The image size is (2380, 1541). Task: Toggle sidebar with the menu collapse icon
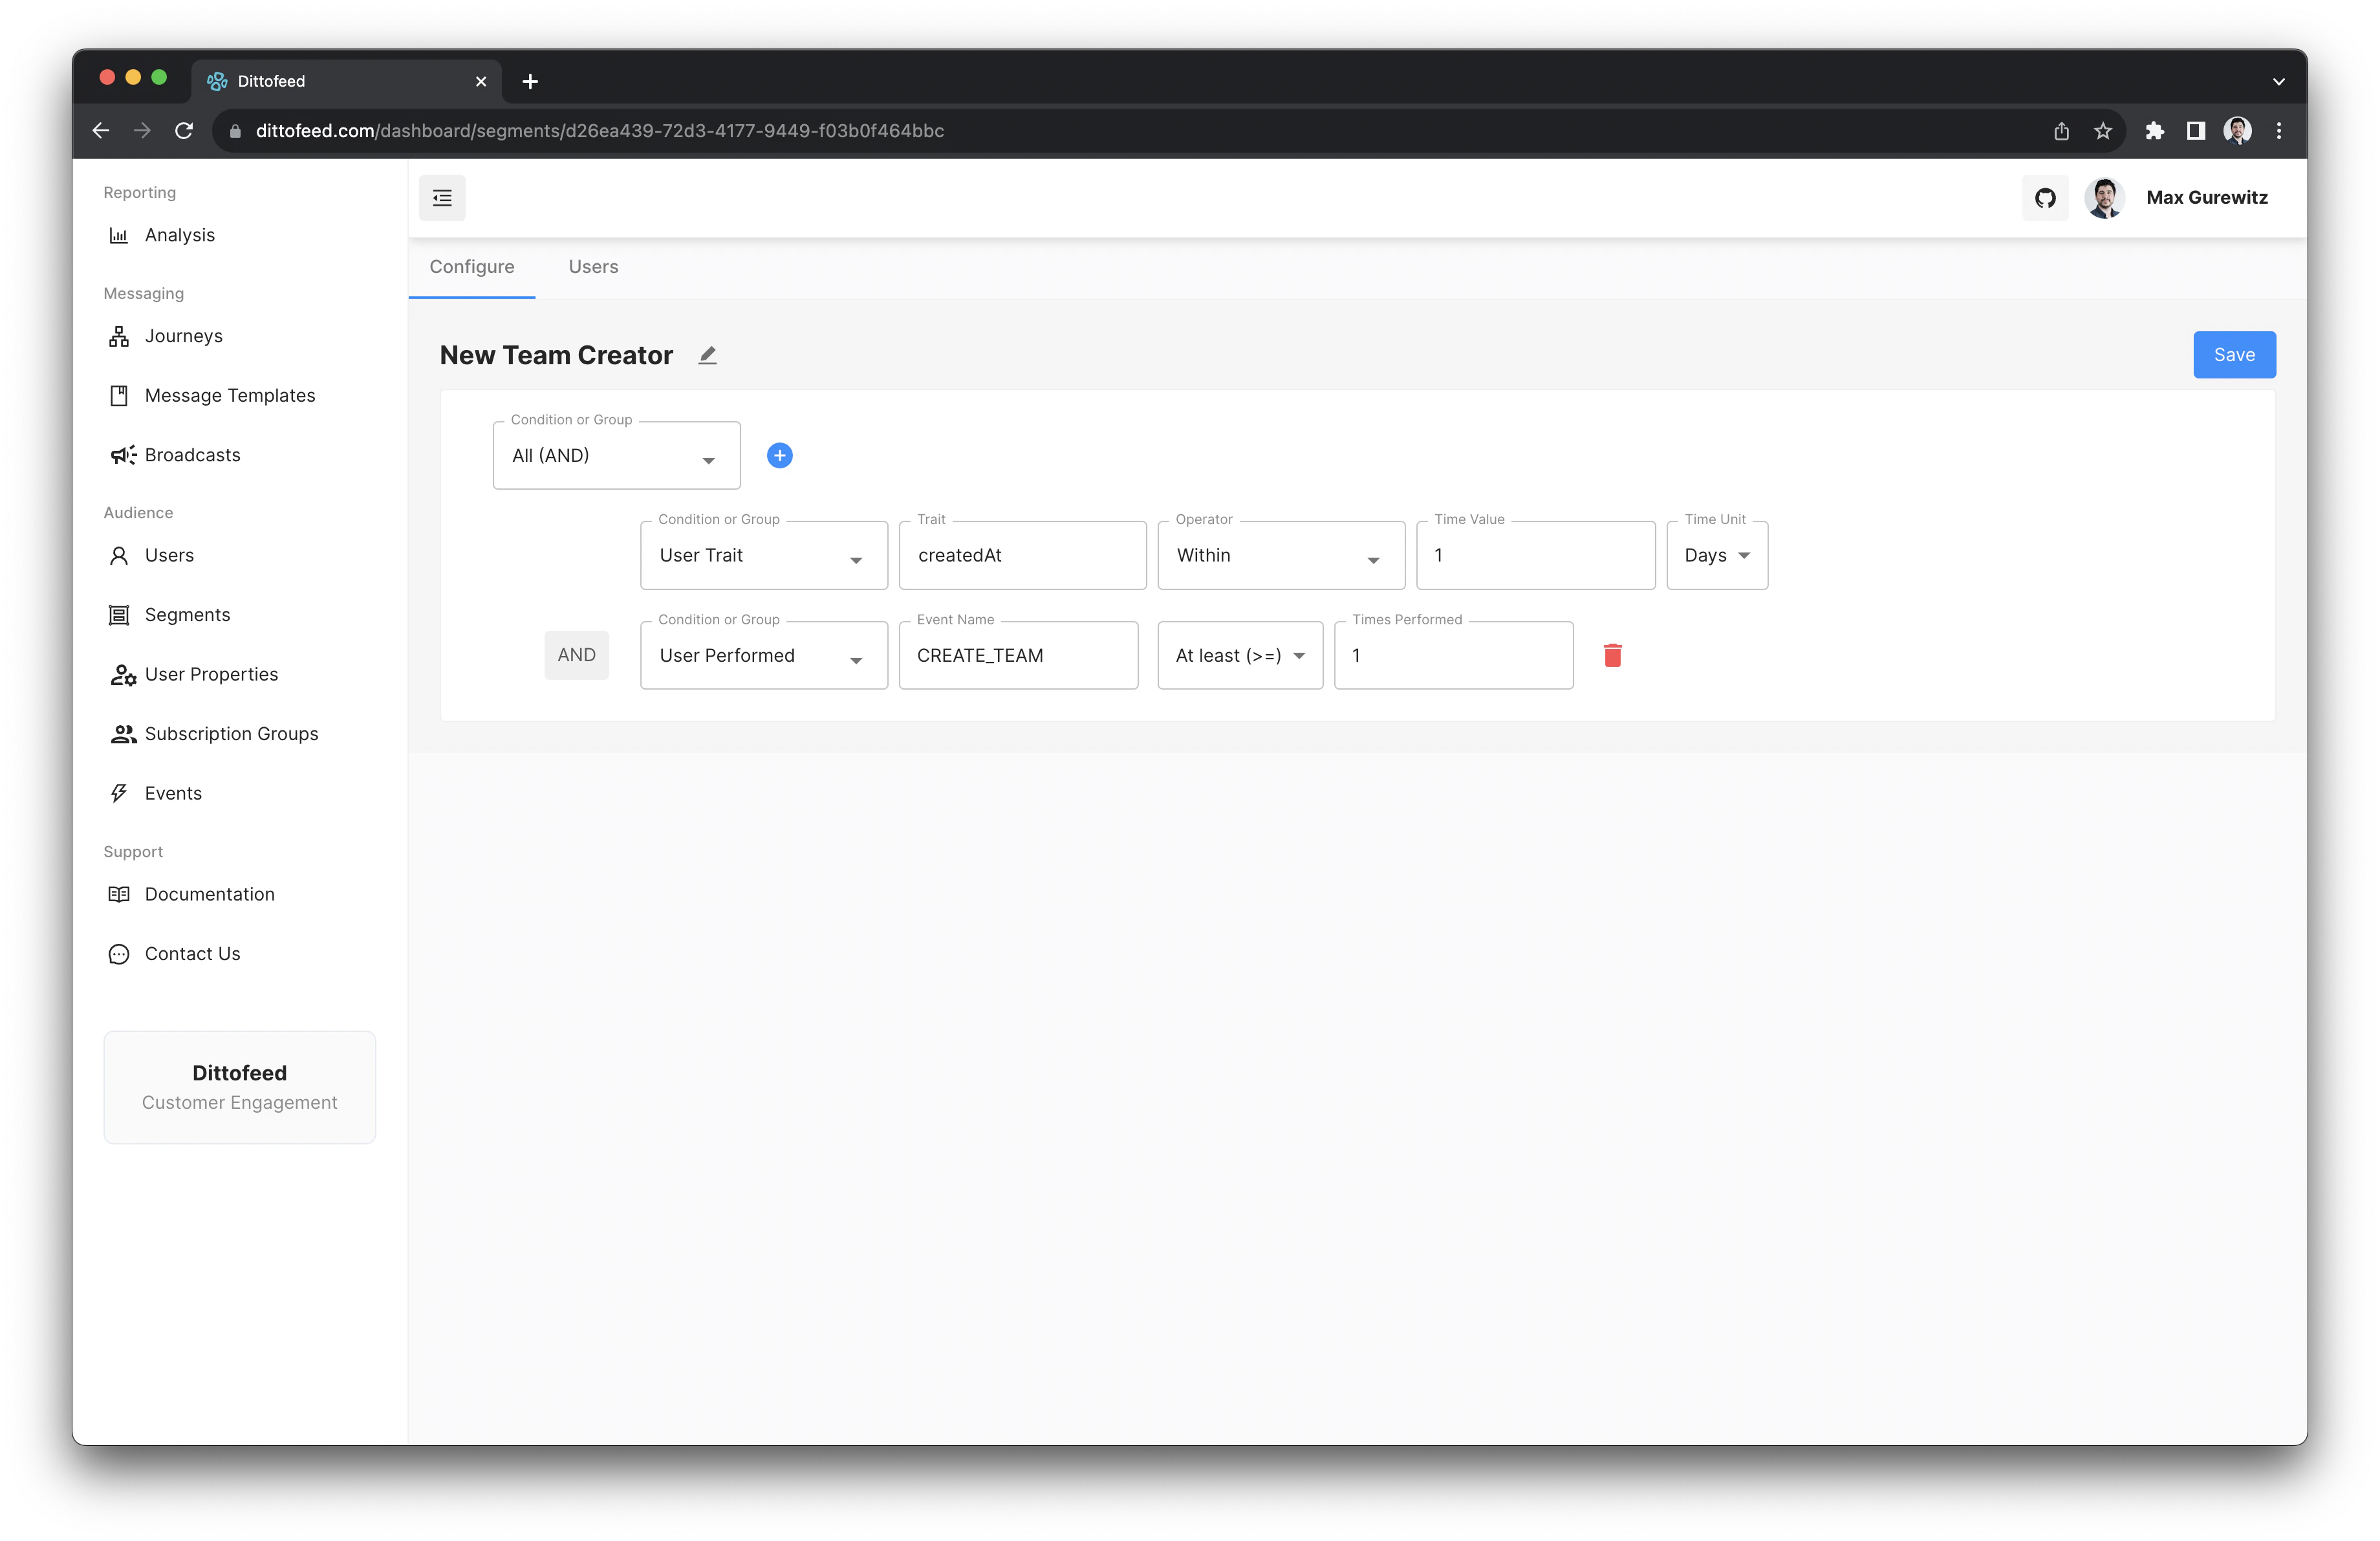442,198
